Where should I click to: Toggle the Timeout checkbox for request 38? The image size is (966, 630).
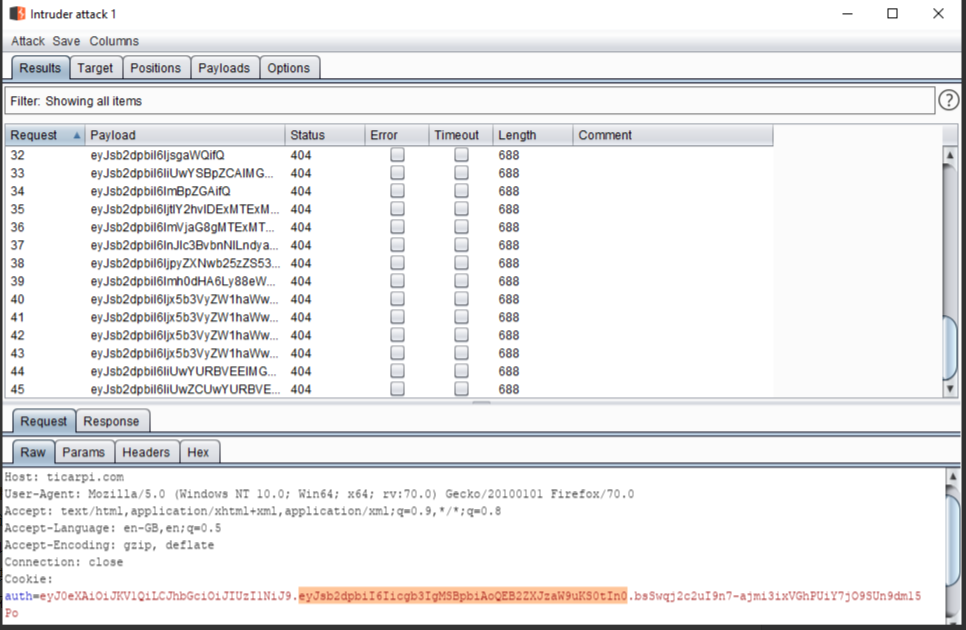(x=460, y=263)
